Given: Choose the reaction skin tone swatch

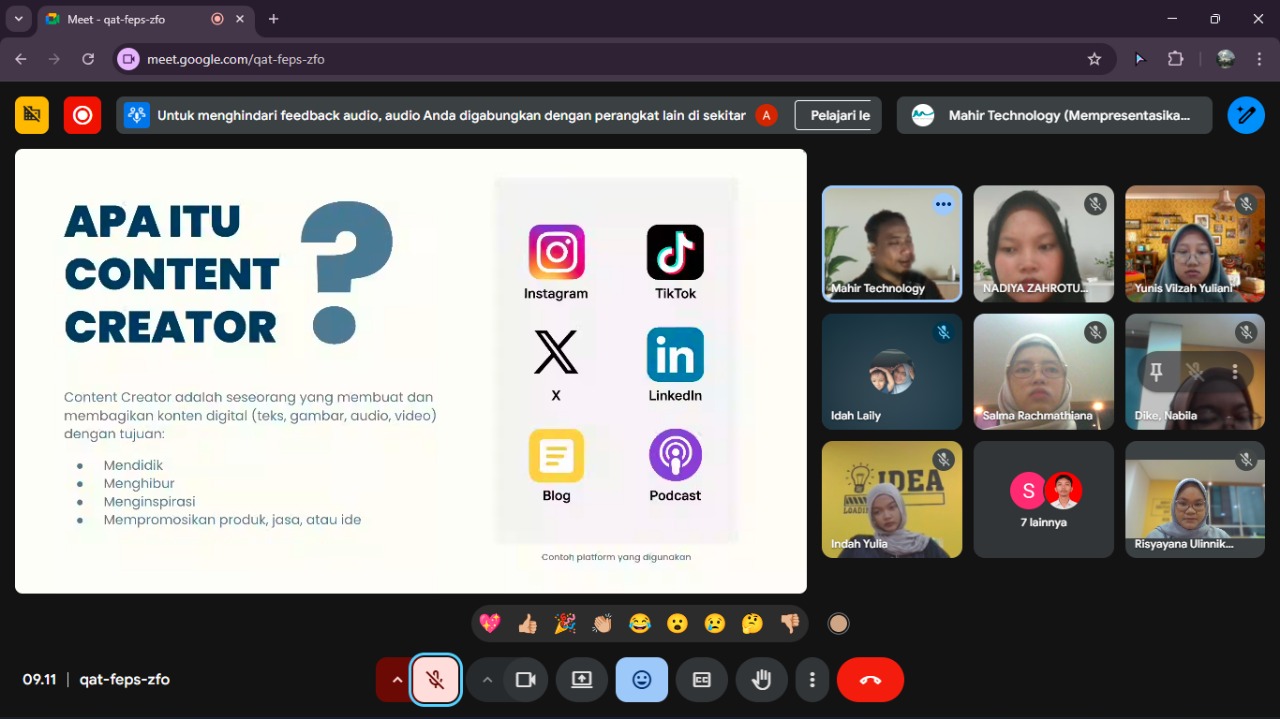Looking at the screenshot, I should click(x=838, y=624).
